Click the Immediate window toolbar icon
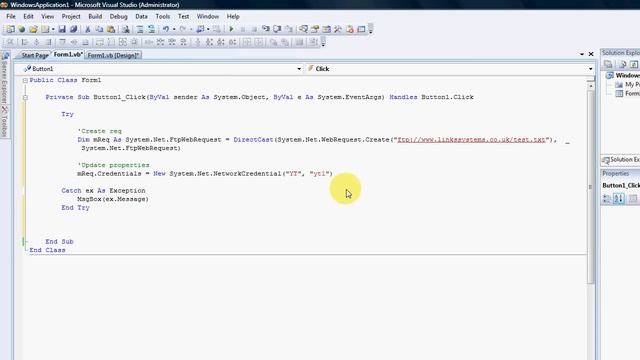The image size is (640, 360). pos(361,29)
